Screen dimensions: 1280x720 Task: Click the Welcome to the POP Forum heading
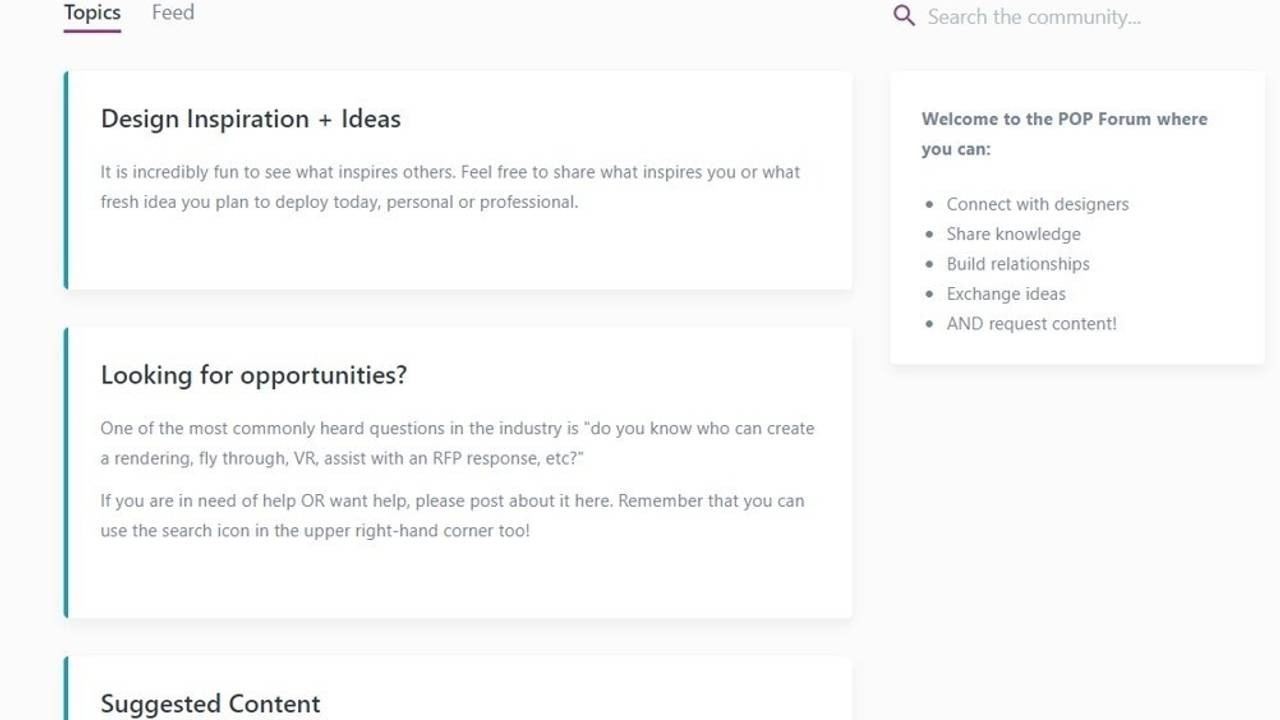[x=1064, y=133]
